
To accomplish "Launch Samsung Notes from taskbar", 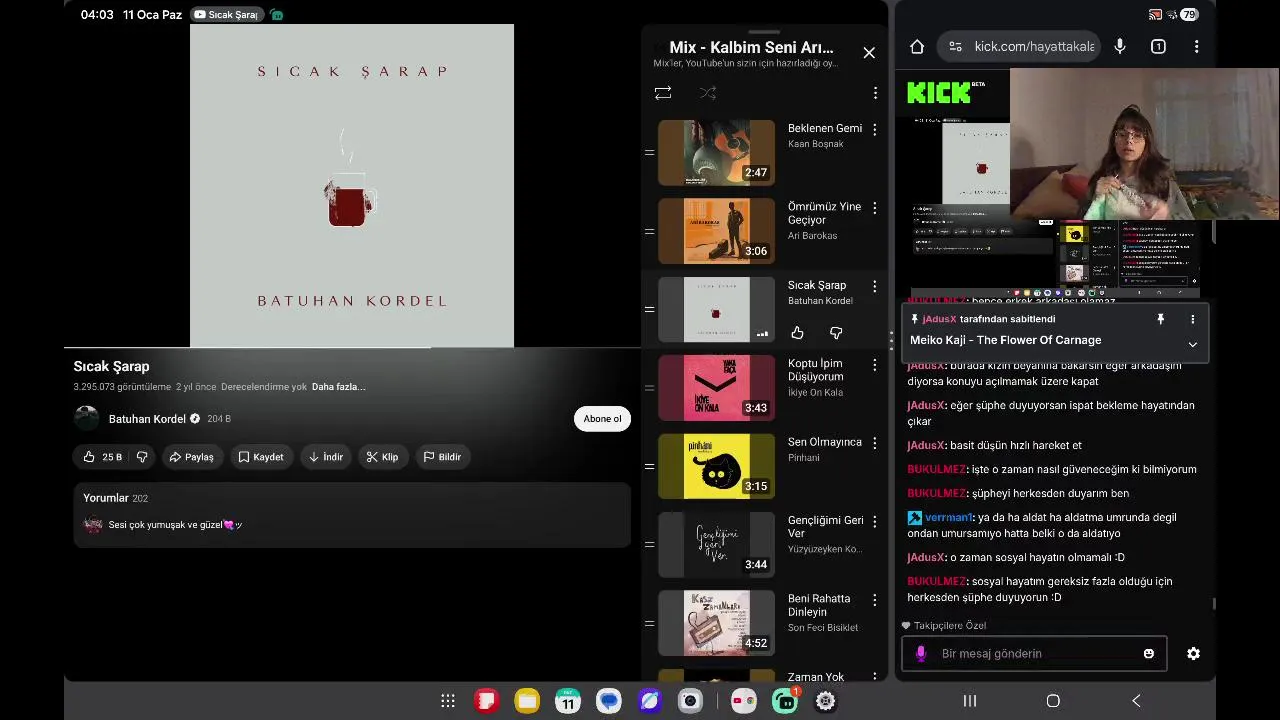I will click(486, 701).
